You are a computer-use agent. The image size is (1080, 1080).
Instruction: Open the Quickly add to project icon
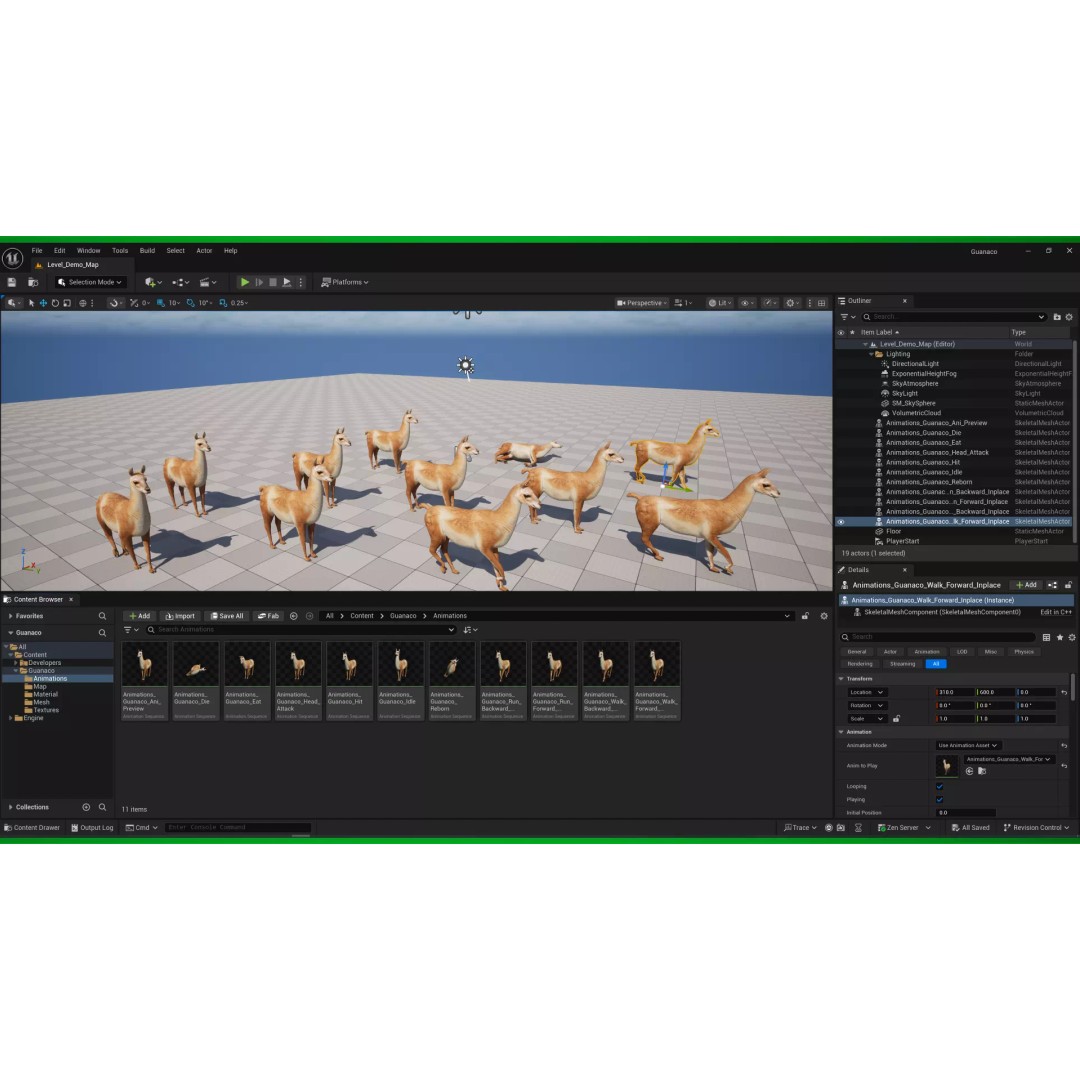tap(153, 282)
